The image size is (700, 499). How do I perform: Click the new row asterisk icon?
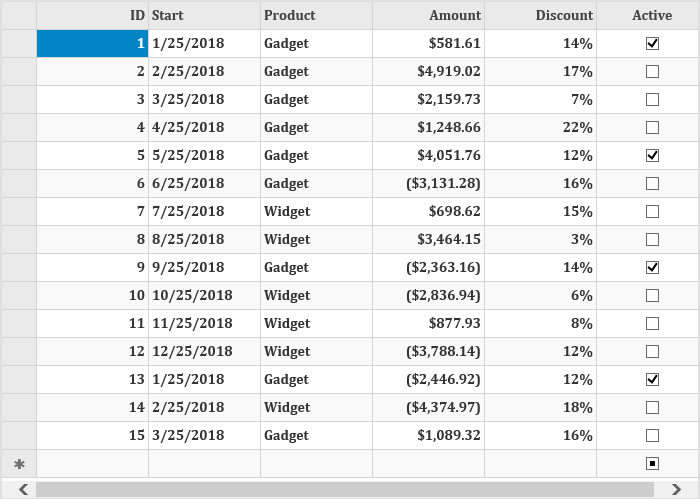[x=18, y=464]
